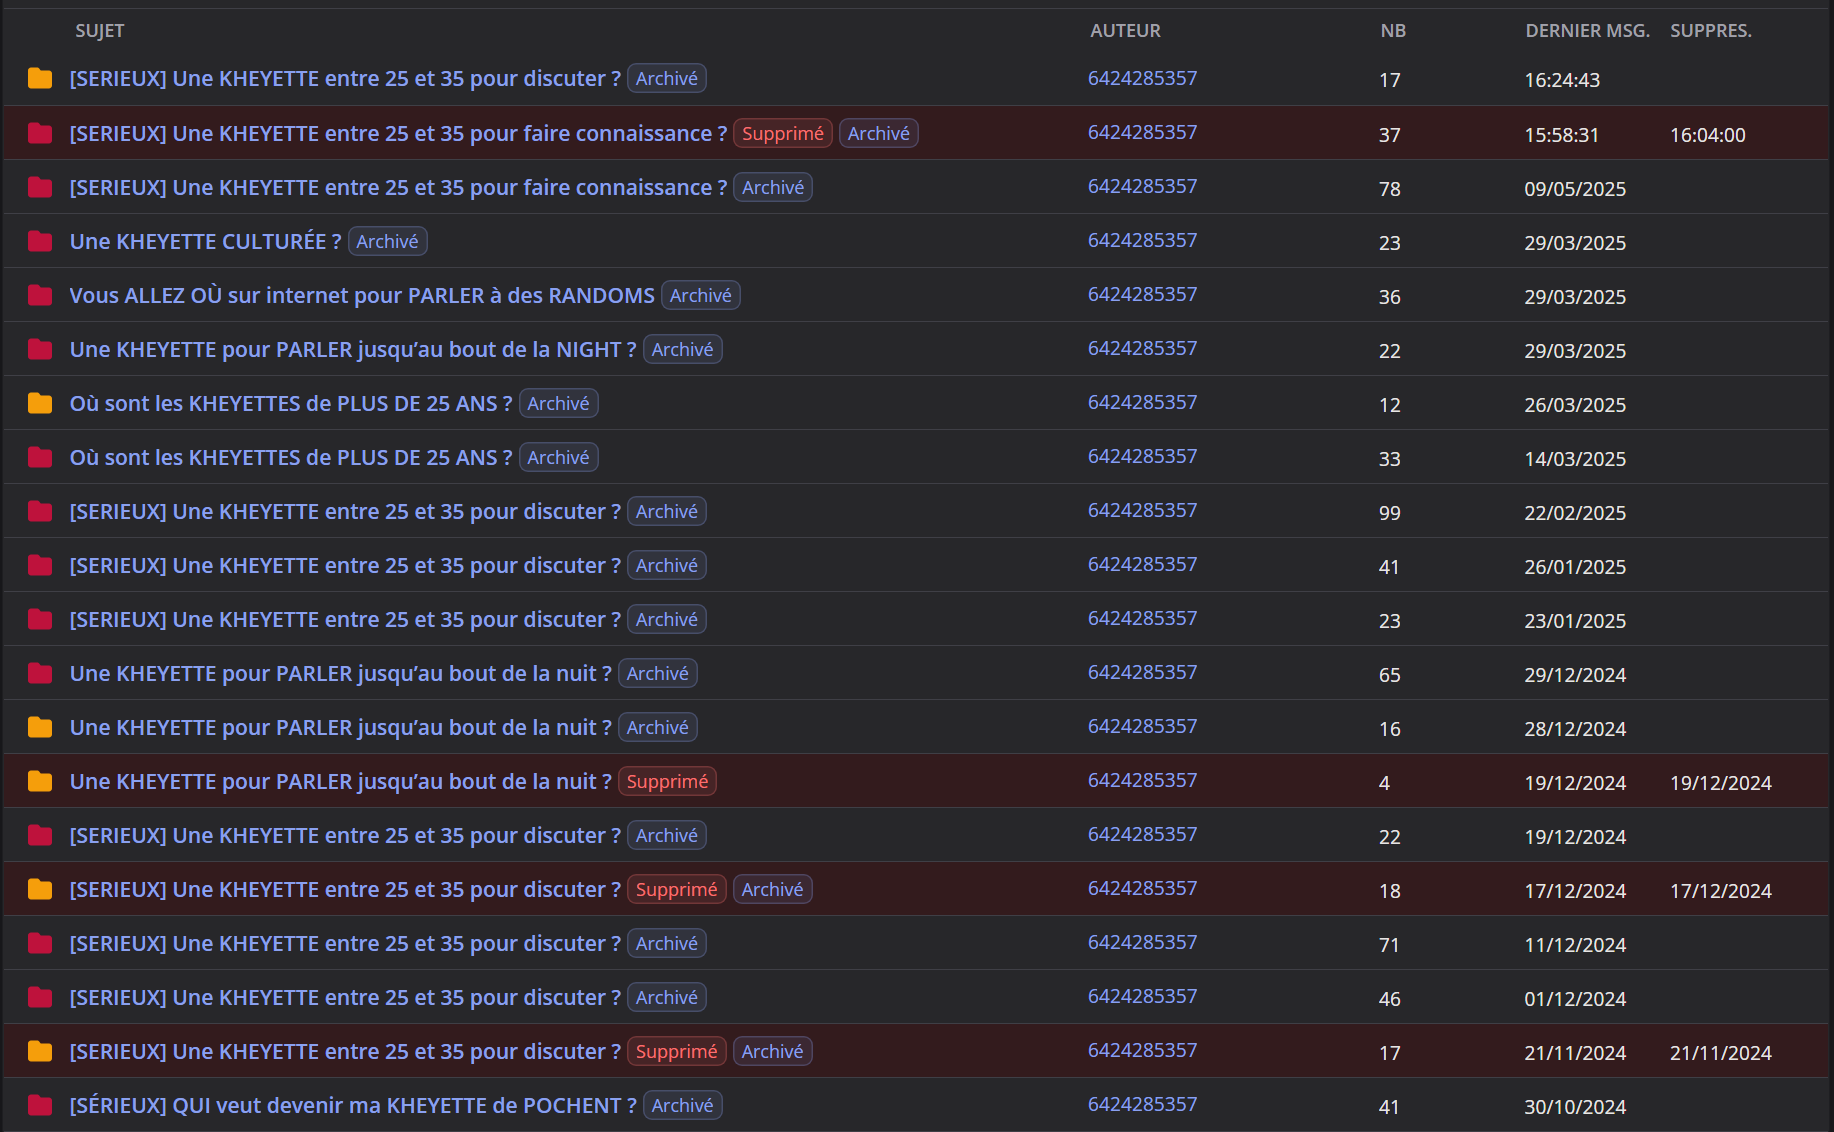Click the date 09/05/2025
Viewport: 1834px width, 1132px height.
(1575, 189)
